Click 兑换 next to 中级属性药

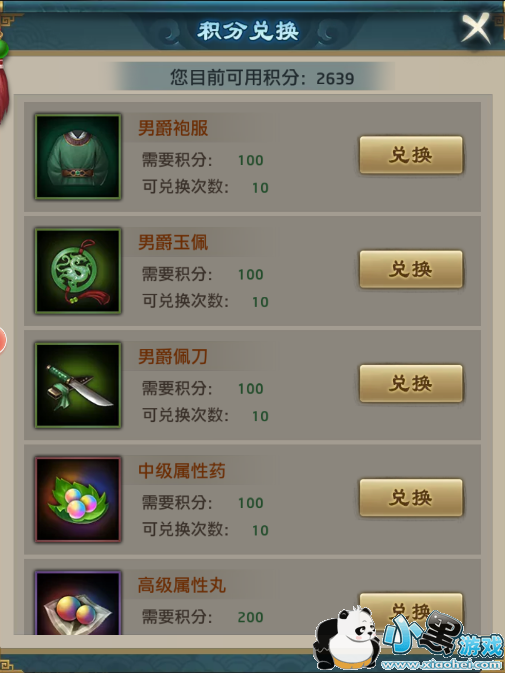coord(411,497)
